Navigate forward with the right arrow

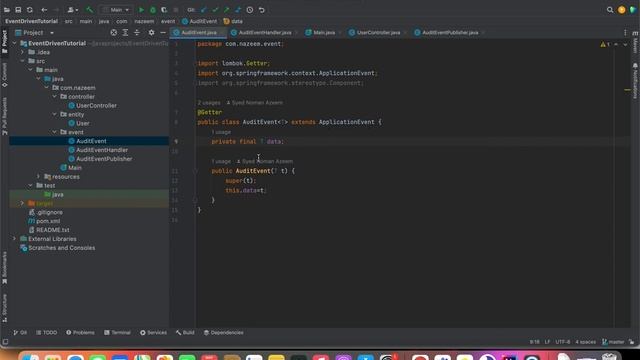click(56, 10)
